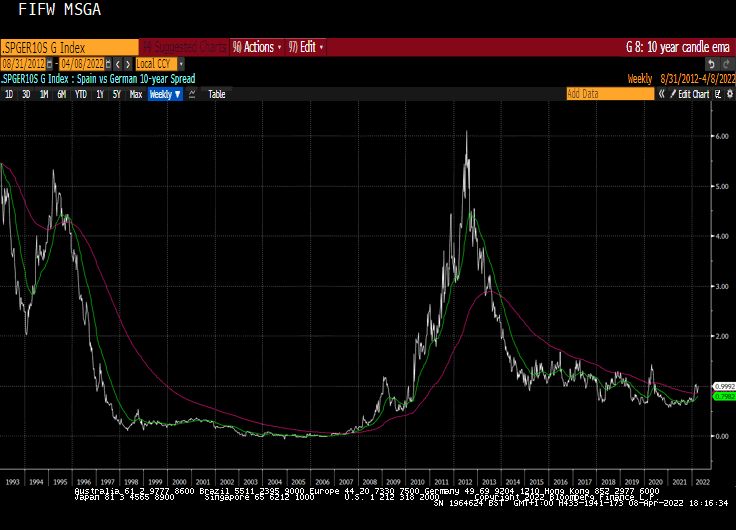The height and width of the screenshot is (530, 736).
Task: Click the redo arrow icon
Action: click(x=727, y=64)
